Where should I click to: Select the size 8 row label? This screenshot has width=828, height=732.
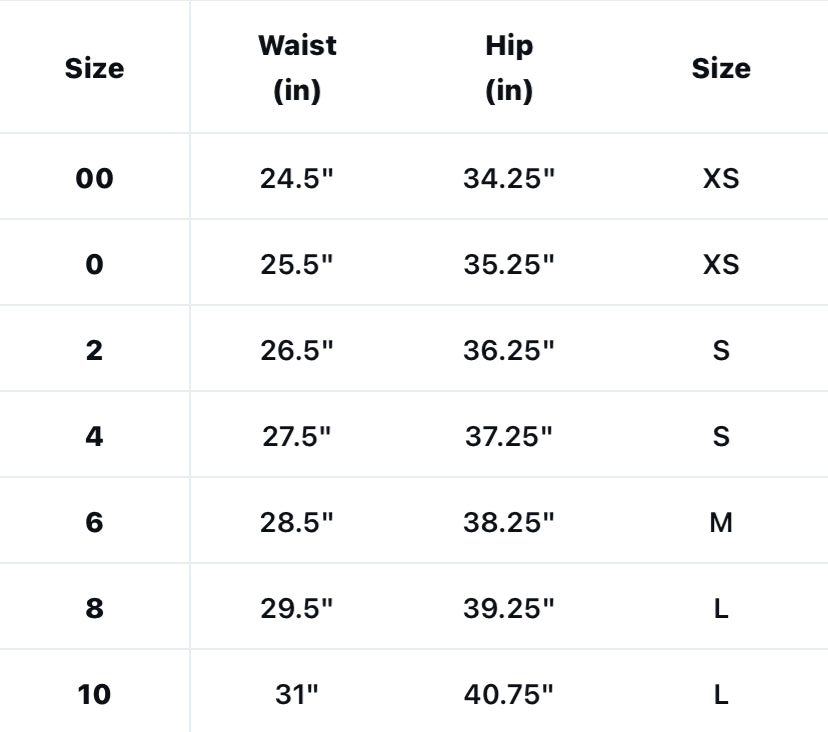click(94, 608)
